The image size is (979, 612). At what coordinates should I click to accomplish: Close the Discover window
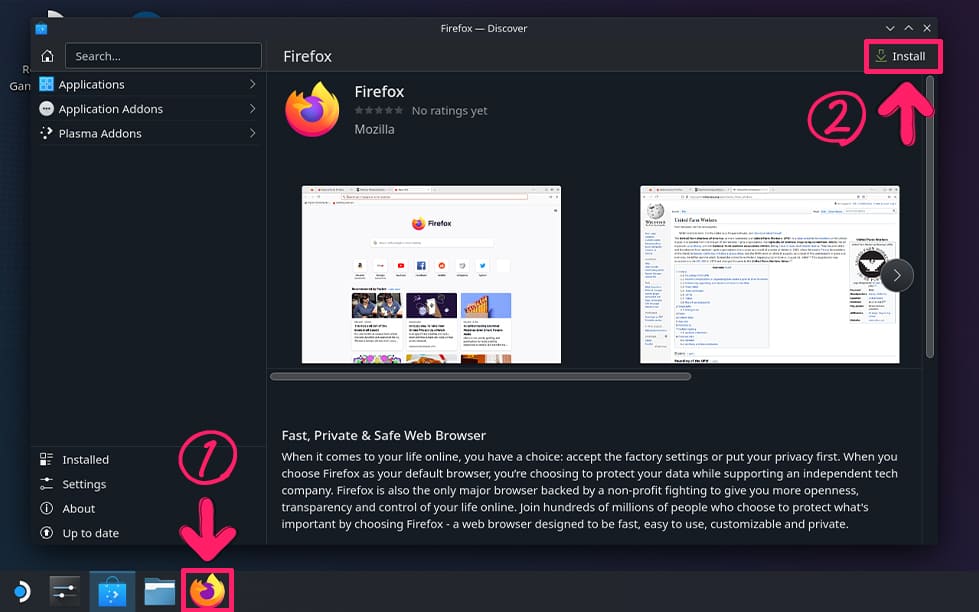pos(927,28)
